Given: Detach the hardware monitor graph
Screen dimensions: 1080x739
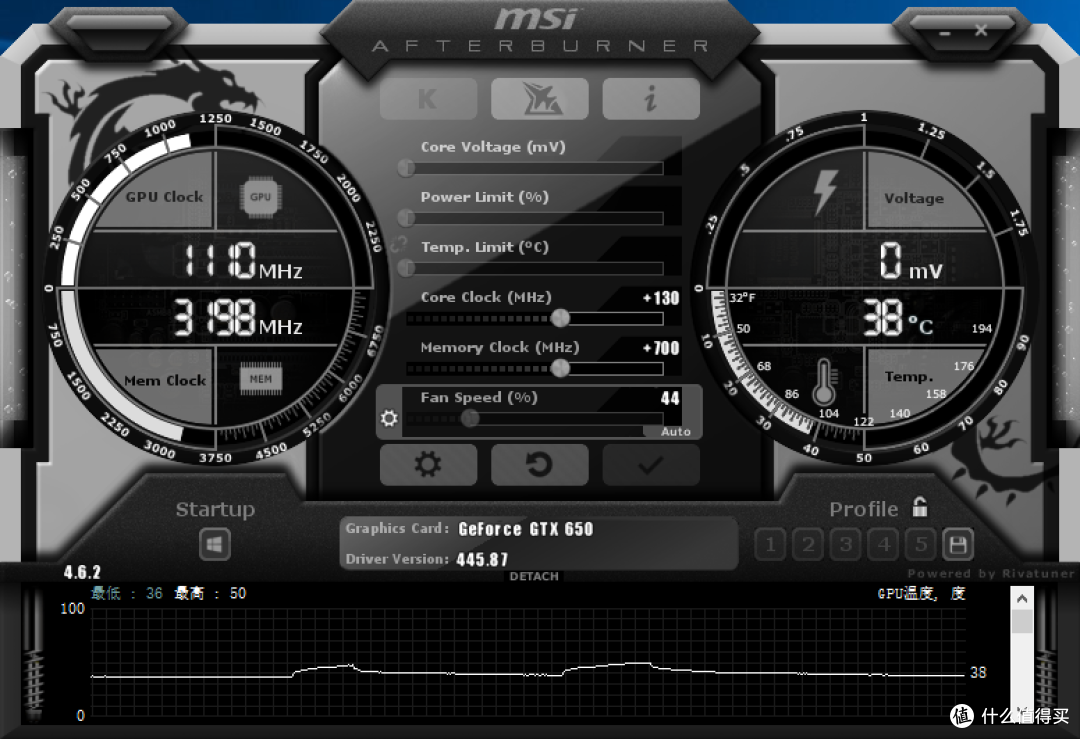Looking at the screenshot, I should point(534,576).
